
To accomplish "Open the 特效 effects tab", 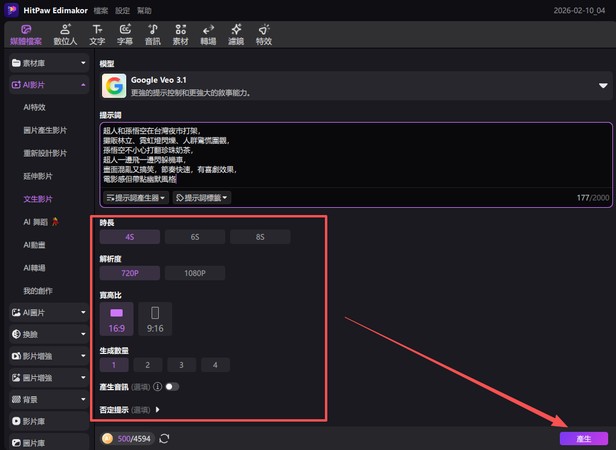I will pyautogui.click(x=264, y=35).
